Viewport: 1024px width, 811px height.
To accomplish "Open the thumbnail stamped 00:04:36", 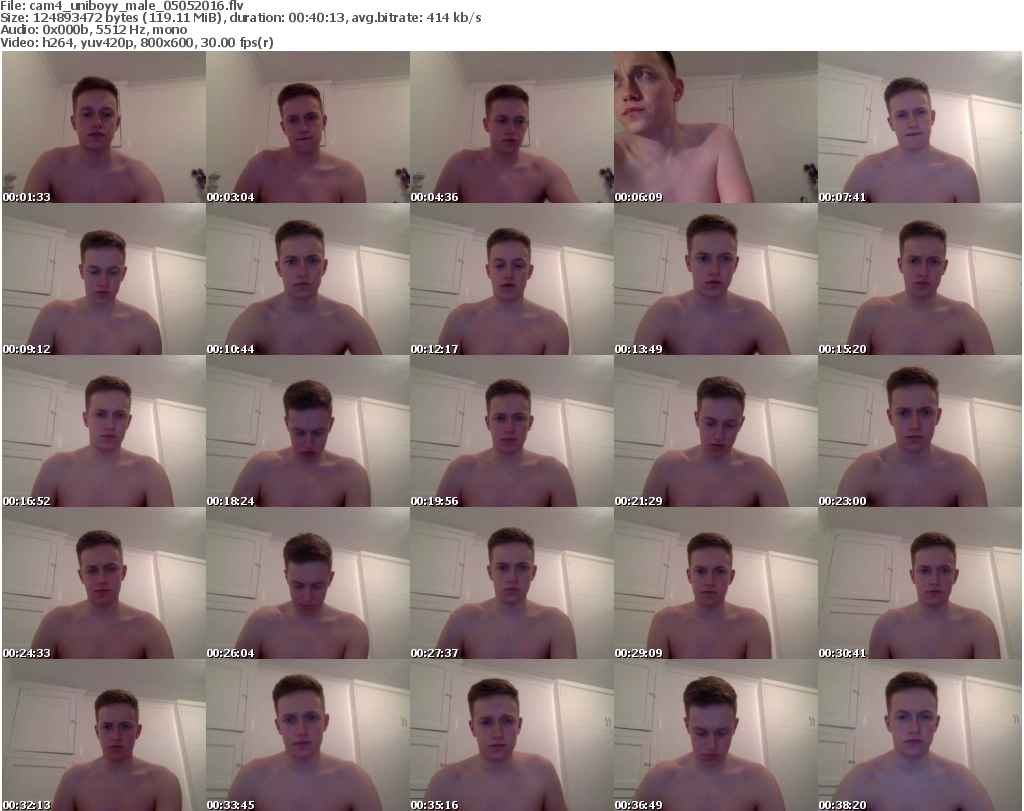I will (x=512, y=127).
